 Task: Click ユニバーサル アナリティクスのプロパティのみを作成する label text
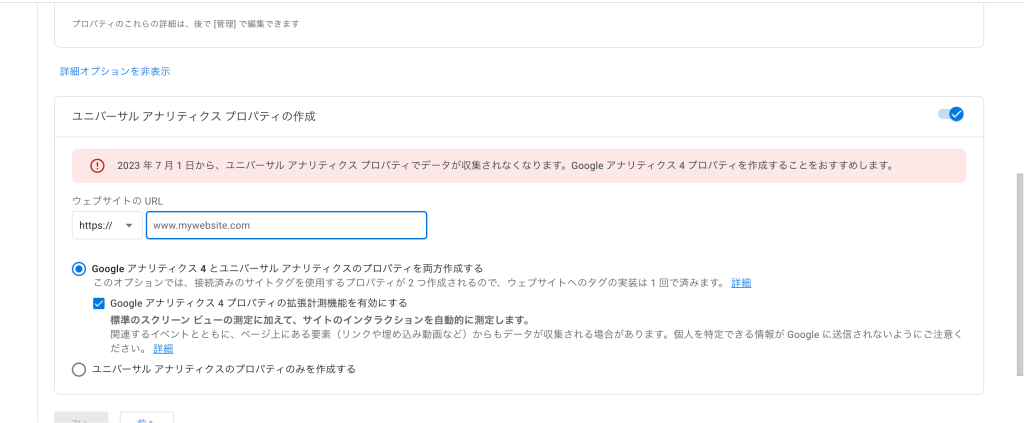pos(224,369)
